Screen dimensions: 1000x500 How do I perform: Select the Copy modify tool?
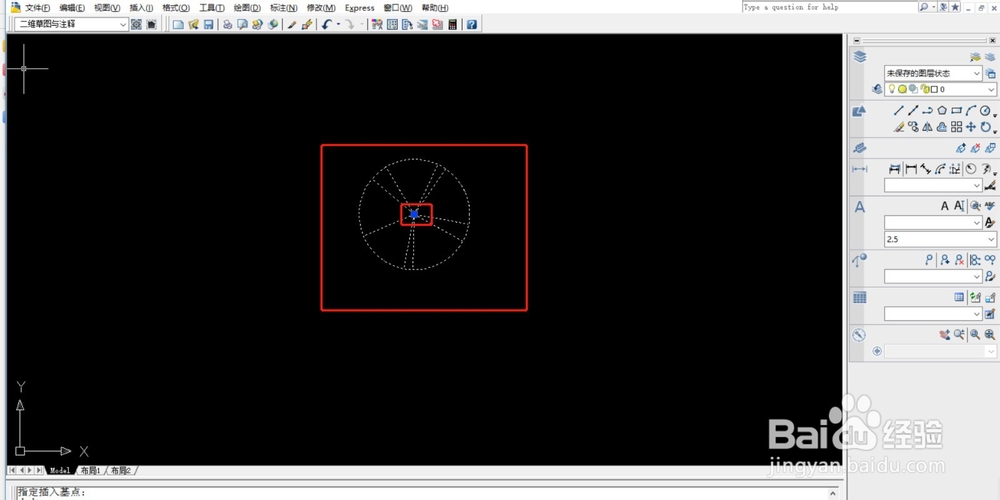[x=913, y=127]
